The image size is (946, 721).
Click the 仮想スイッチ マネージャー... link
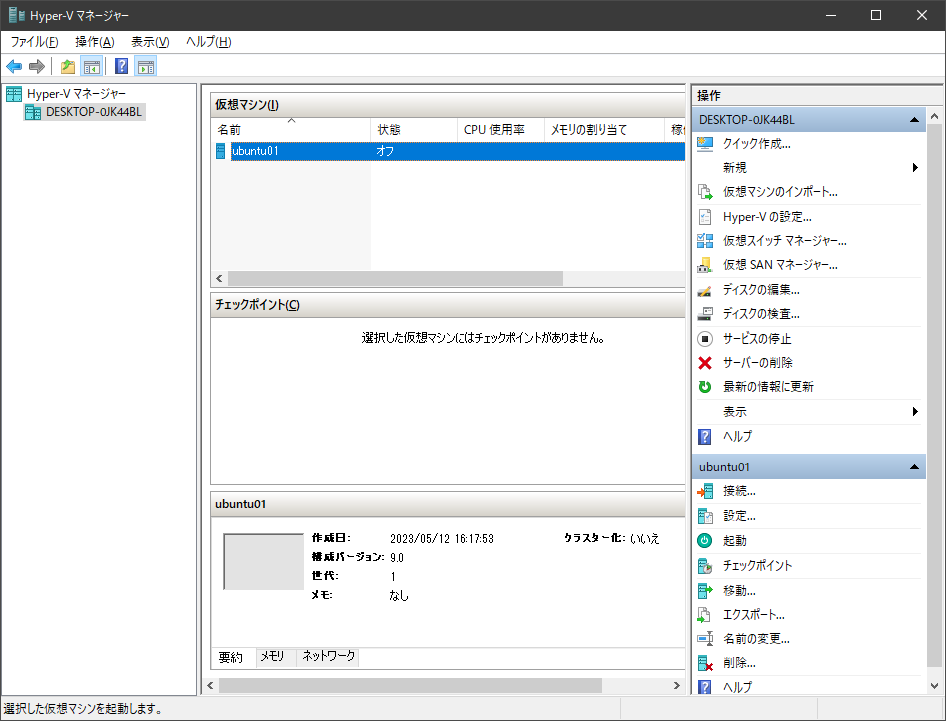coord(785,241)
